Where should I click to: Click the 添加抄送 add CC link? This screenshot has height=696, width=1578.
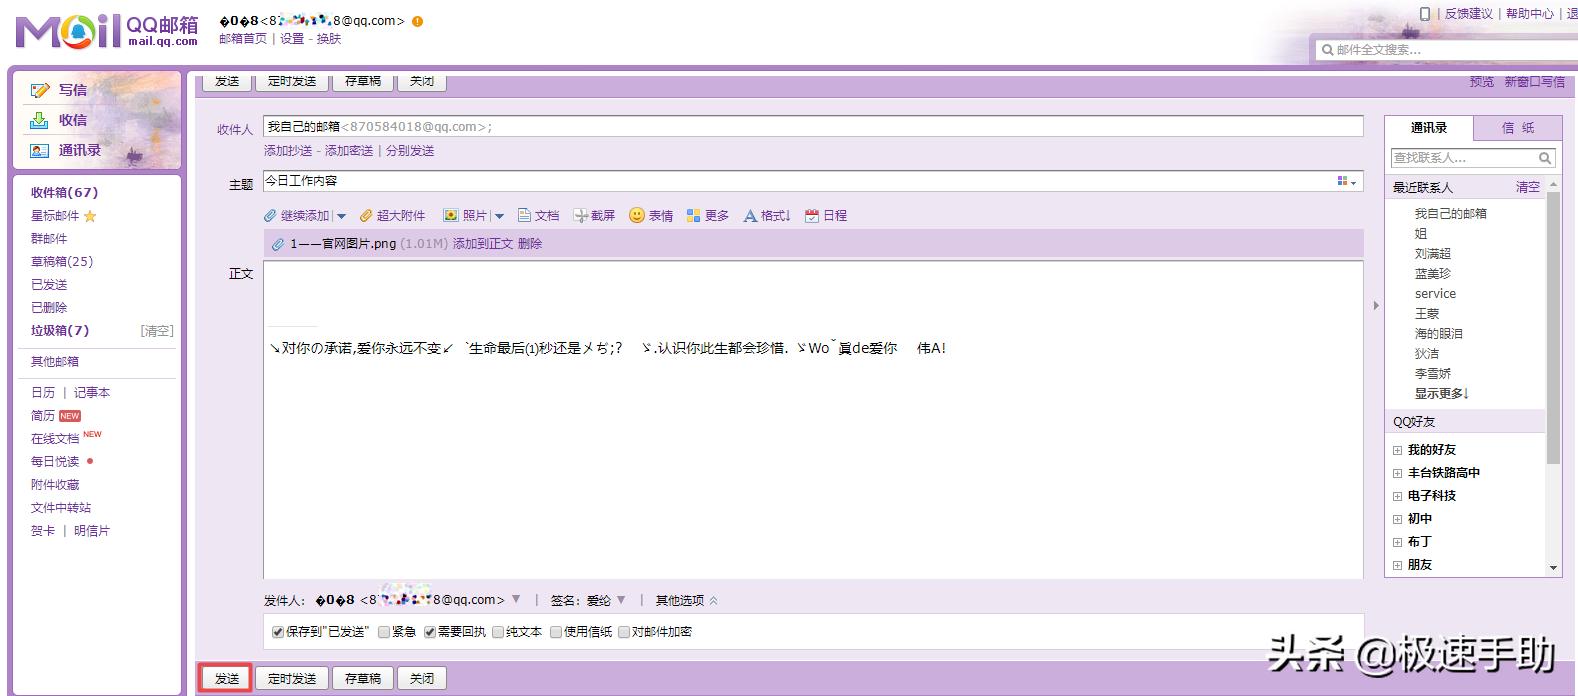288,151
